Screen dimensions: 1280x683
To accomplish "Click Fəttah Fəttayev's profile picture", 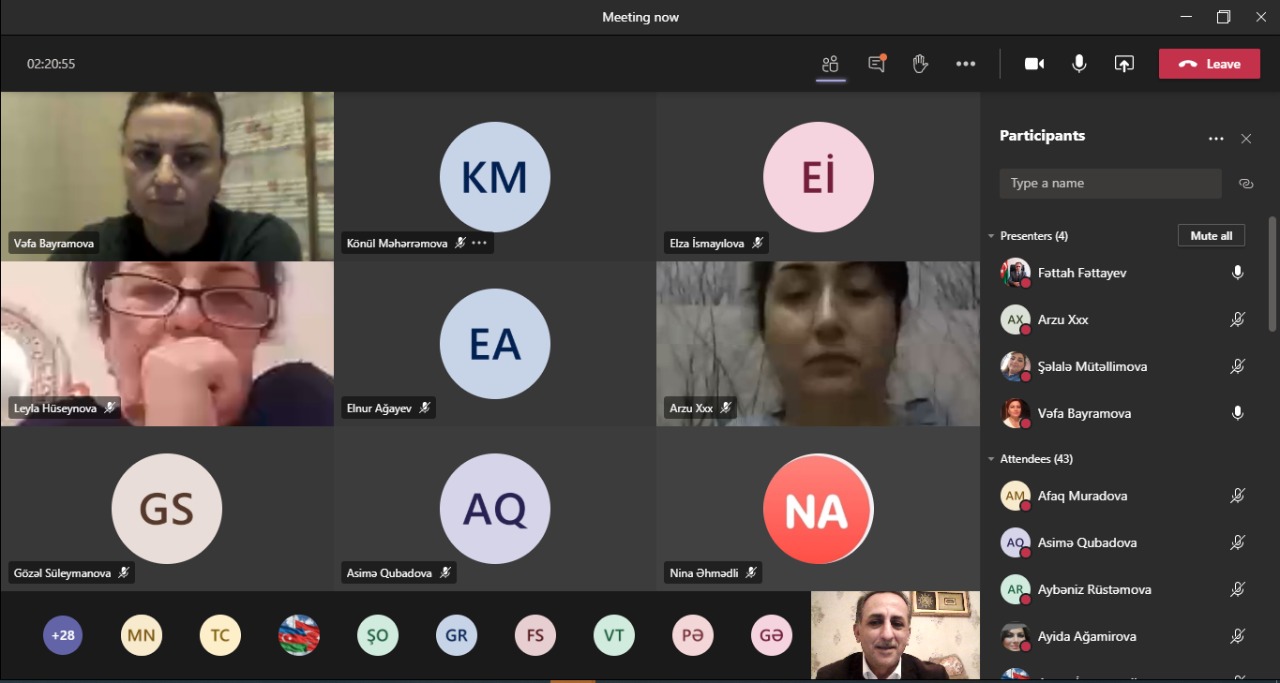I will (x=1015, y=273).
